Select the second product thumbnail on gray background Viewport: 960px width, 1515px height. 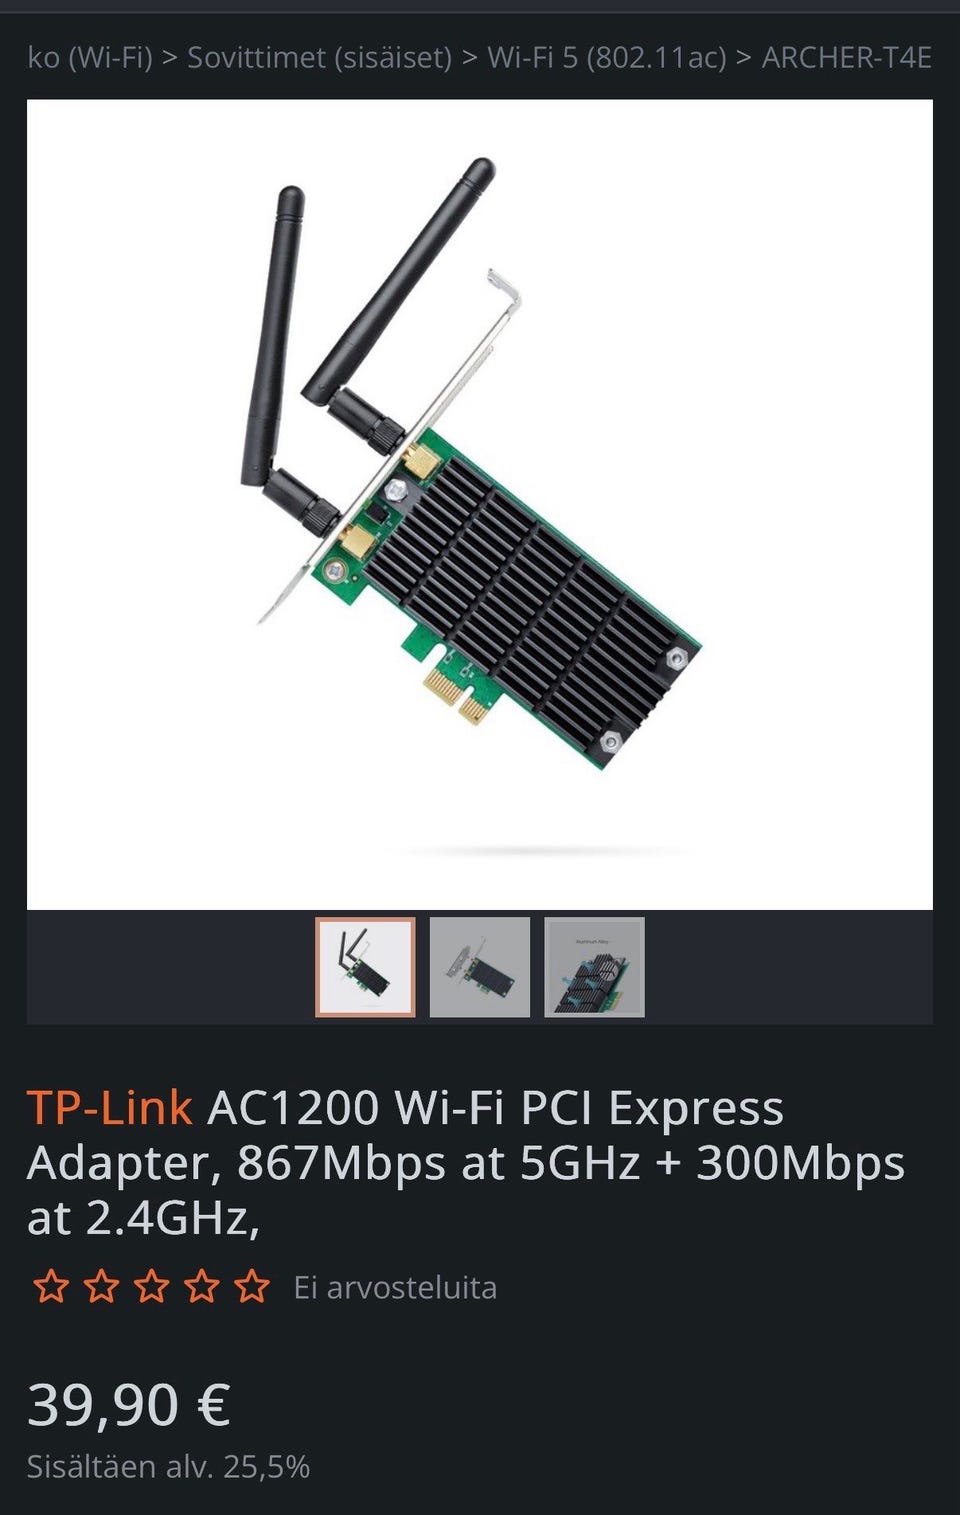(x=480, y=967)
